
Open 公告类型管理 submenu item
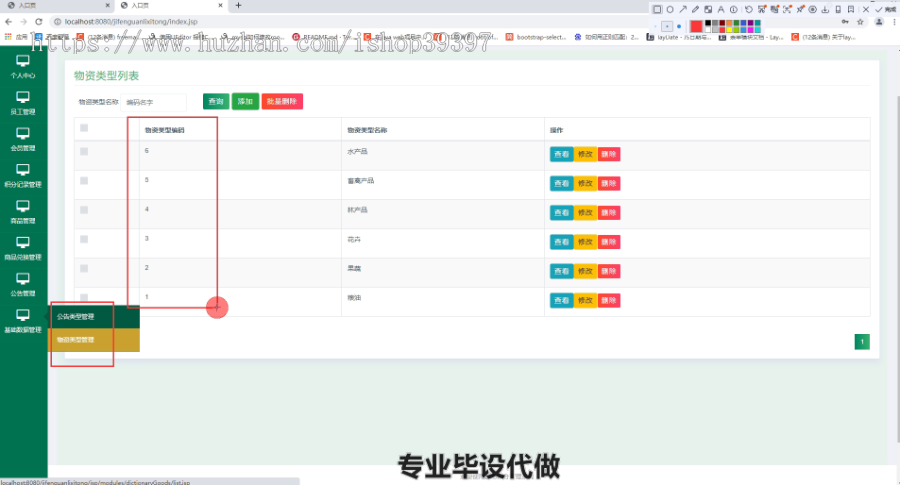click(x=94, y=316)
